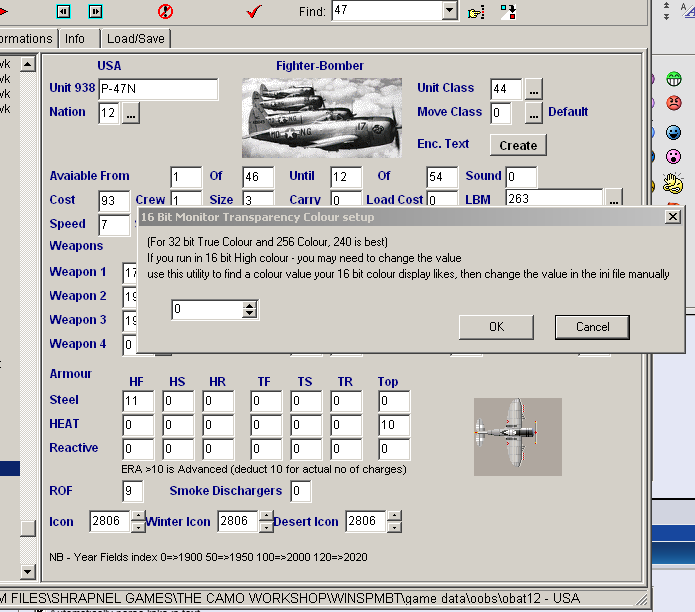Click the Create button for Enc. Text
Image resolution: width=695 pixels, height=612 pixels.
click(518, 145)
